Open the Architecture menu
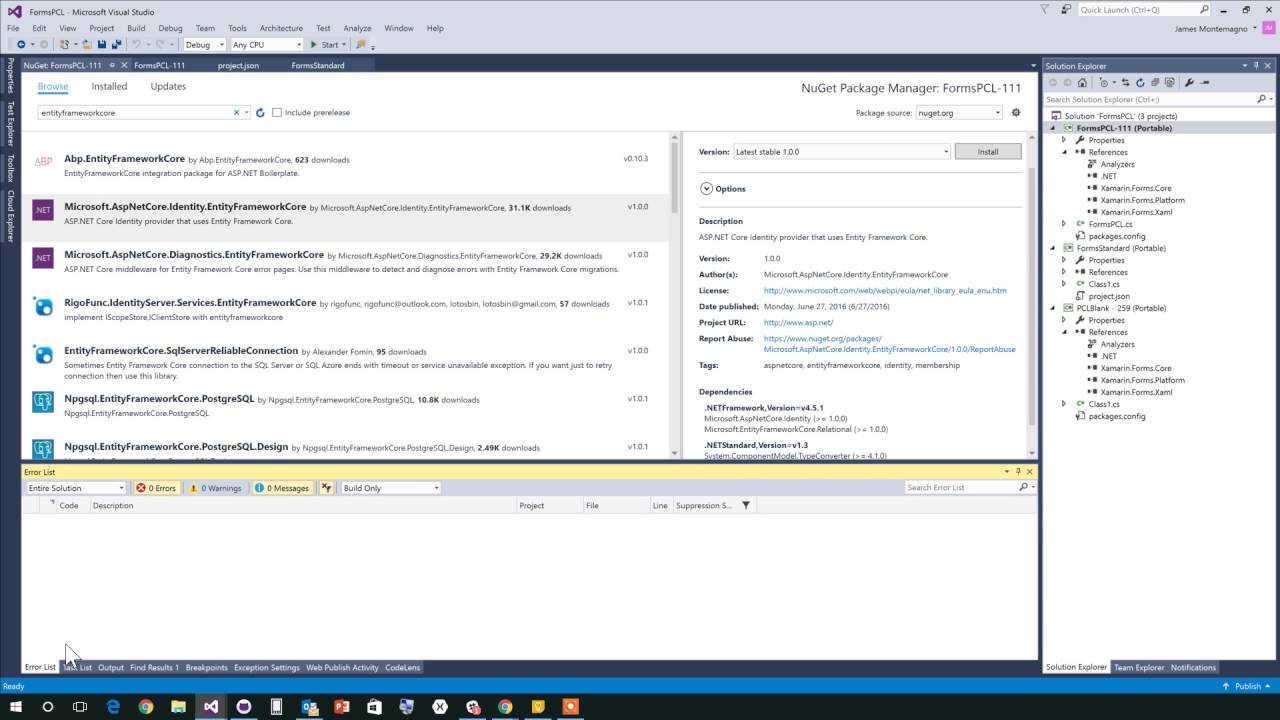 click(281, 28)
